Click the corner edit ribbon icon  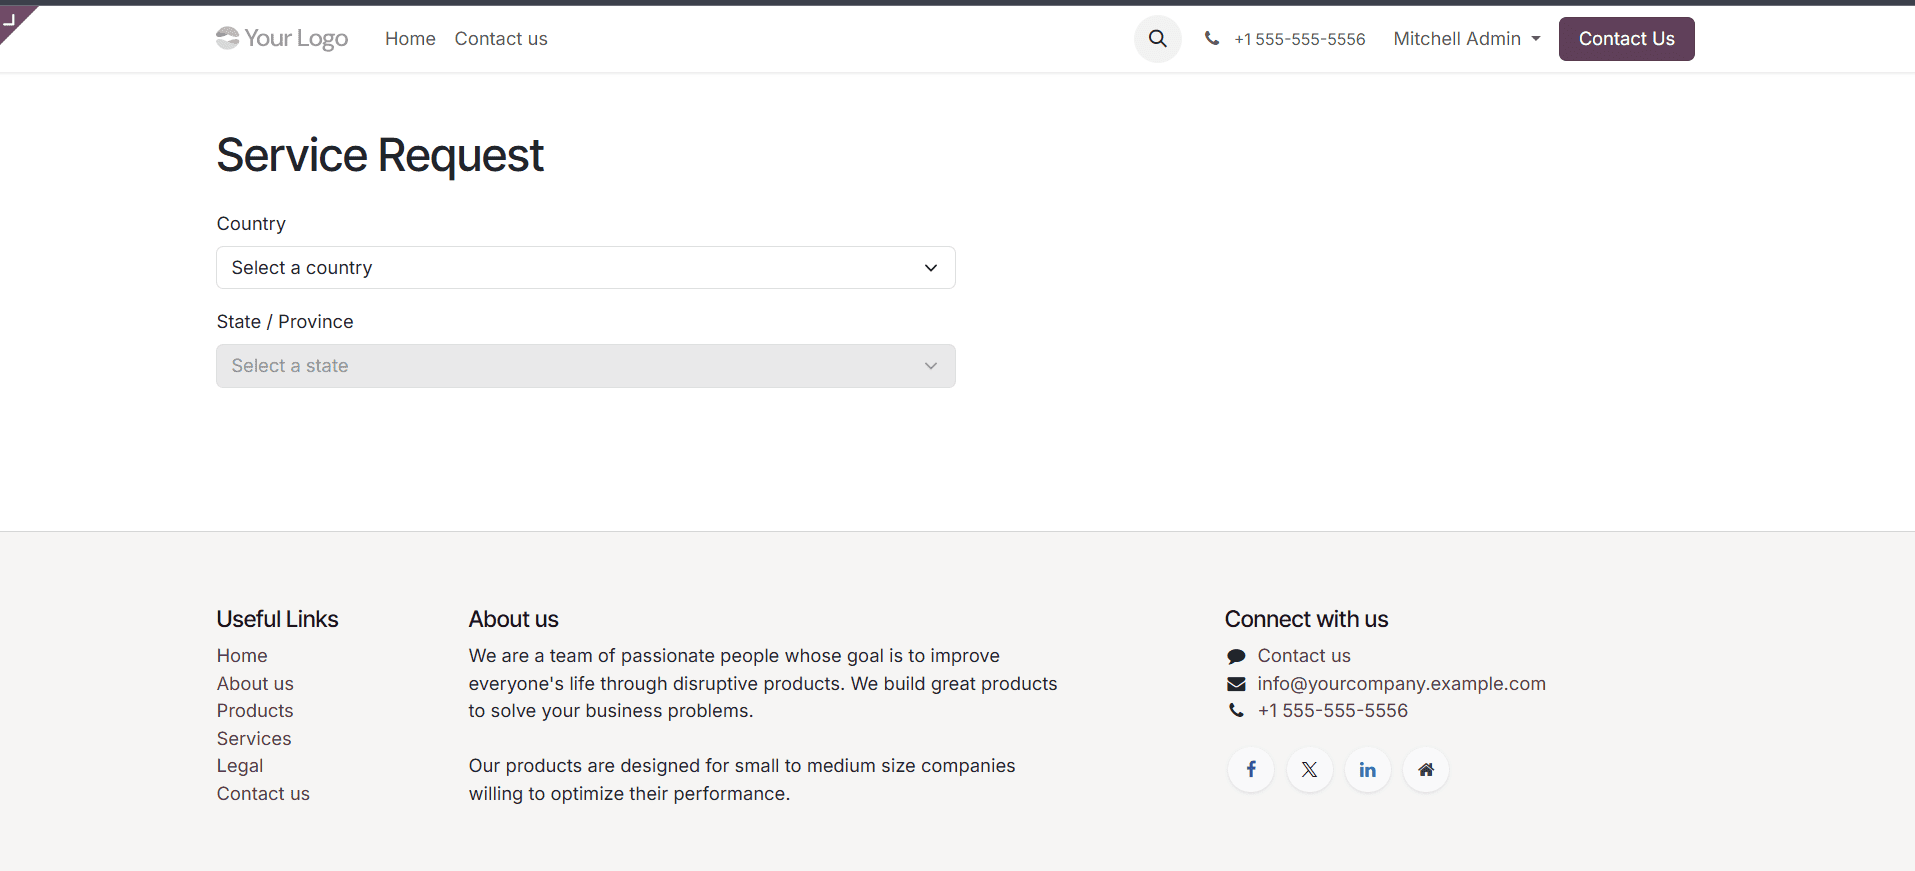tap(12, 20)
